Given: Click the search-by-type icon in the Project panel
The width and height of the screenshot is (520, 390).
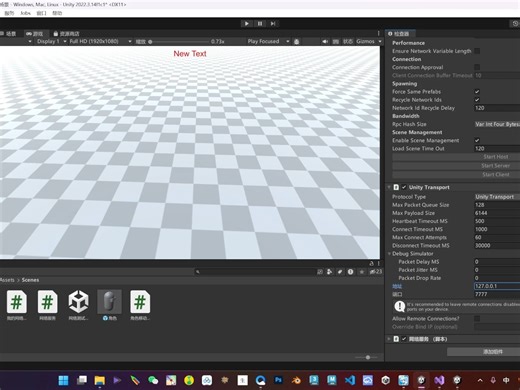Looking at the screenshot, I should (330, 272).
